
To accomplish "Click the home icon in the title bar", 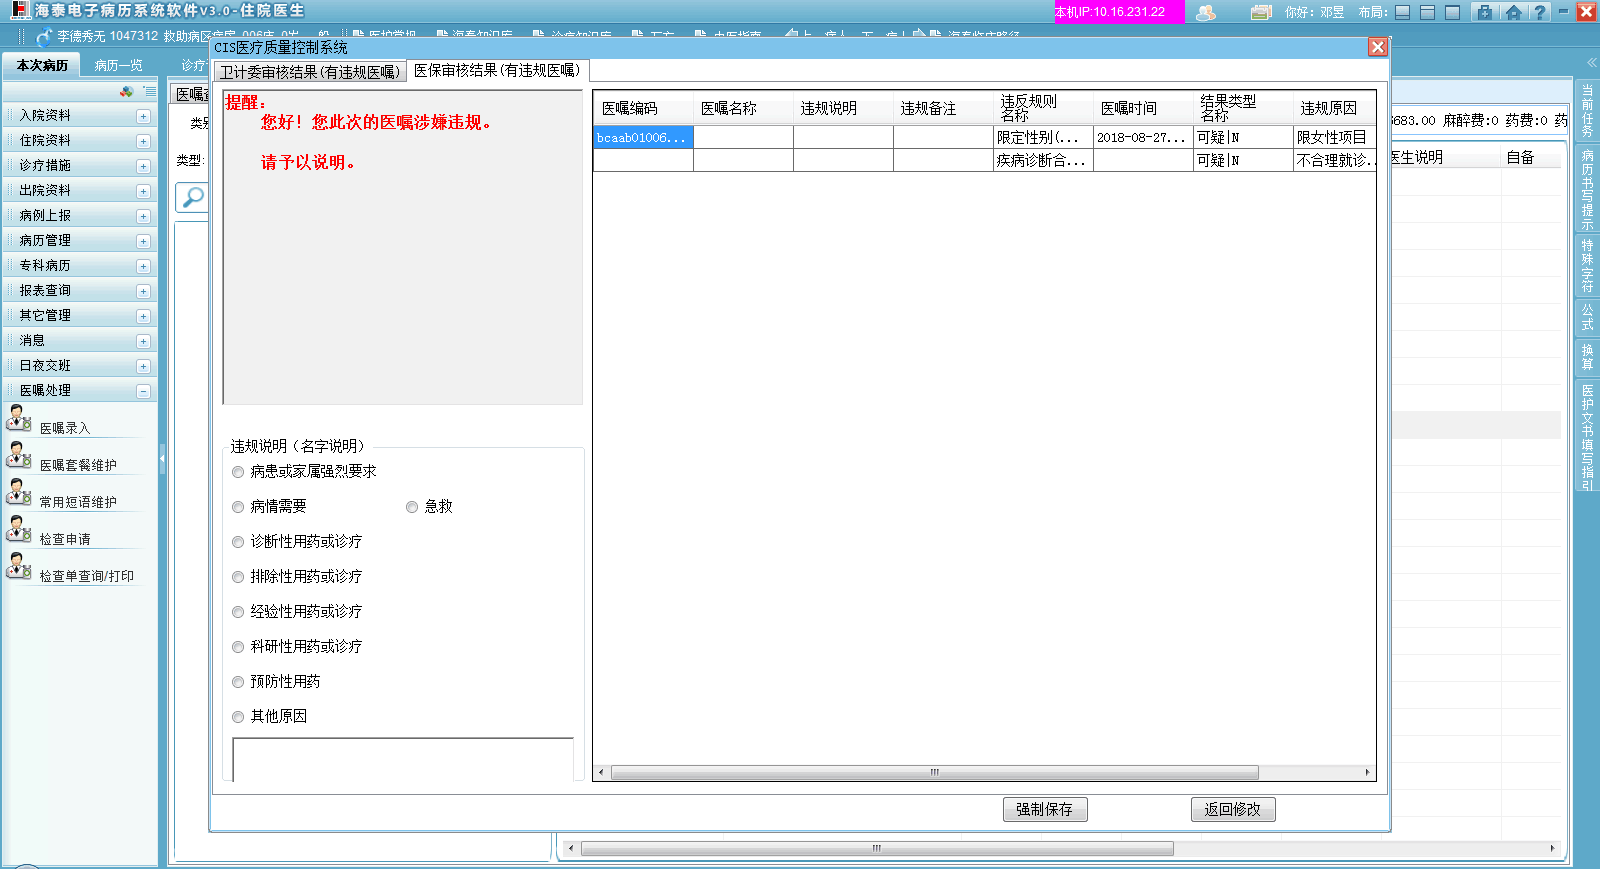I will (x=1513, y=12).
